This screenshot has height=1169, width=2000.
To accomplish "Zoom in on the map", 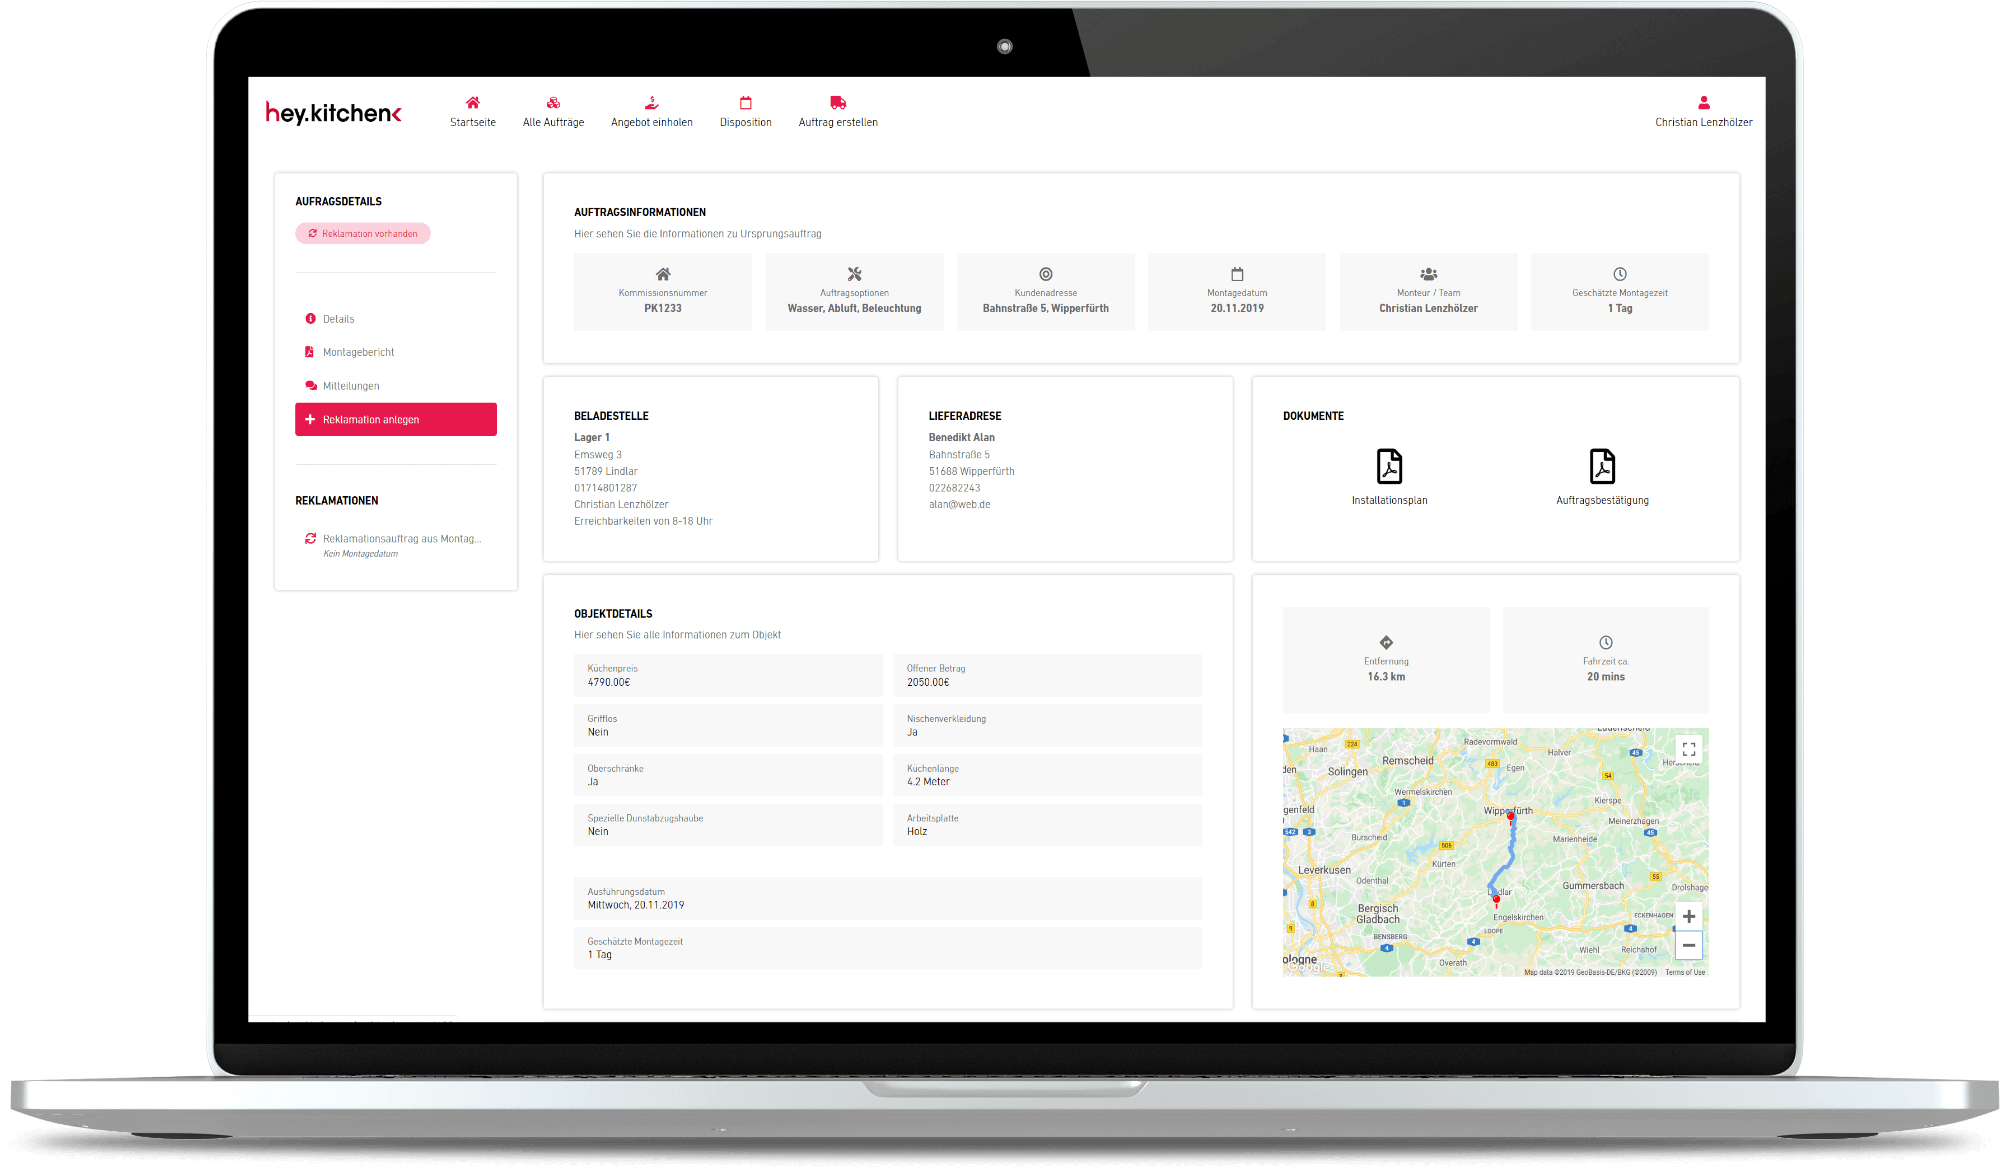I will (x=1689, y=916).
